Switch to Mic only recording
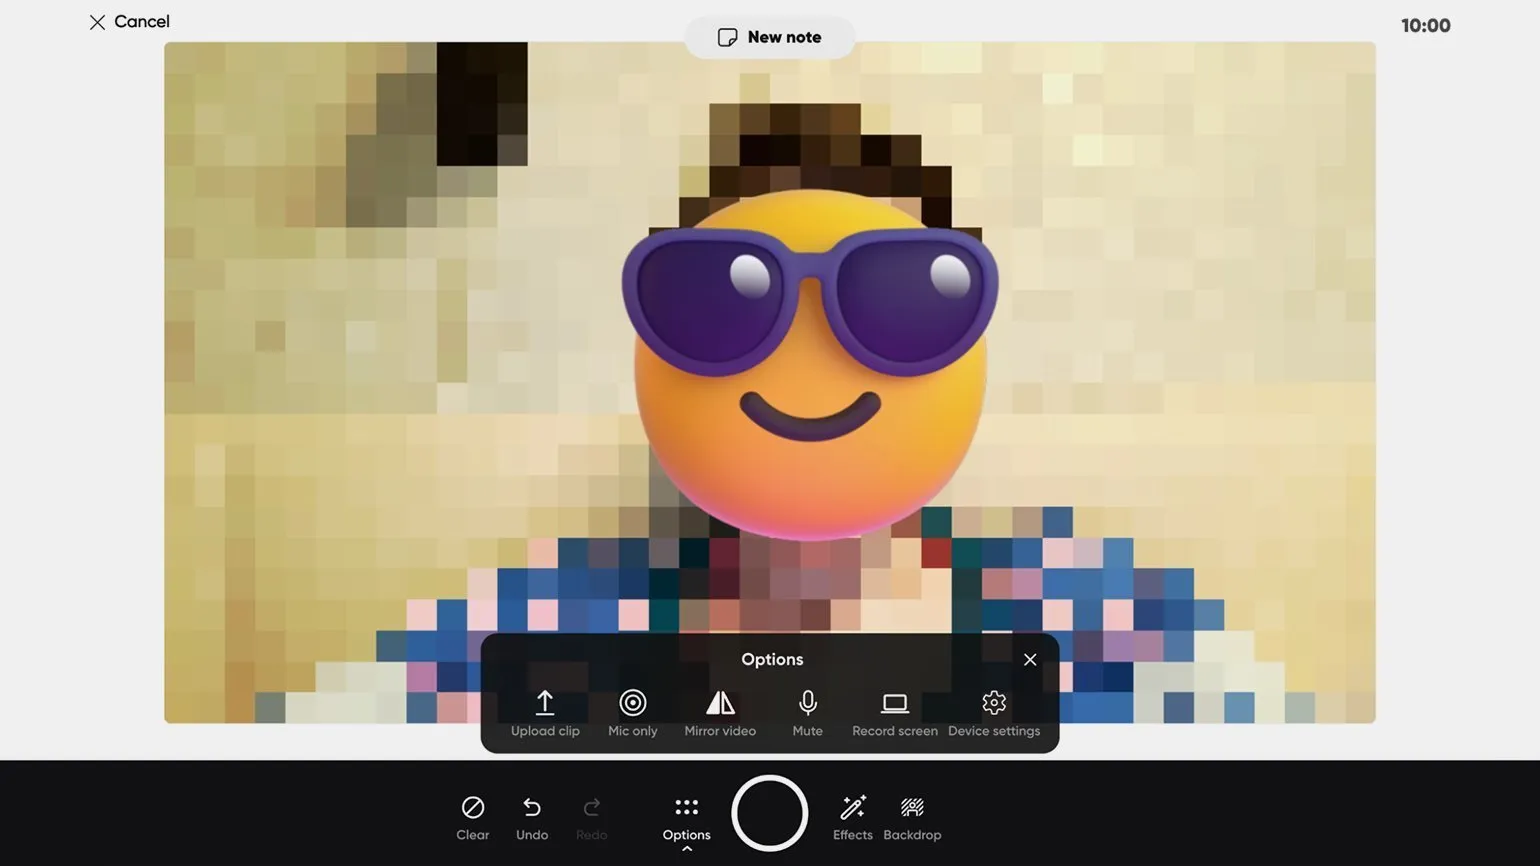The height and width of the screenshot is (866, 1540). click(x=632, y=704)
